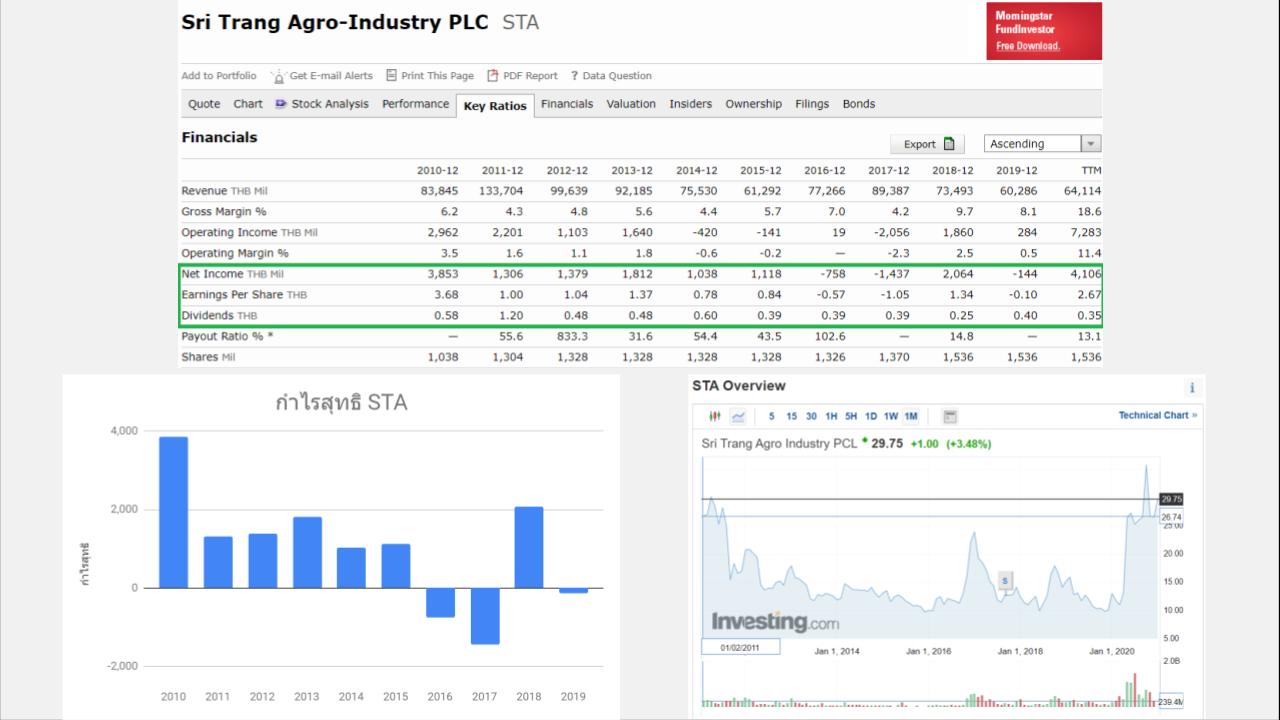
Task: Open the Valuation tab
Action: coord(631,104)
